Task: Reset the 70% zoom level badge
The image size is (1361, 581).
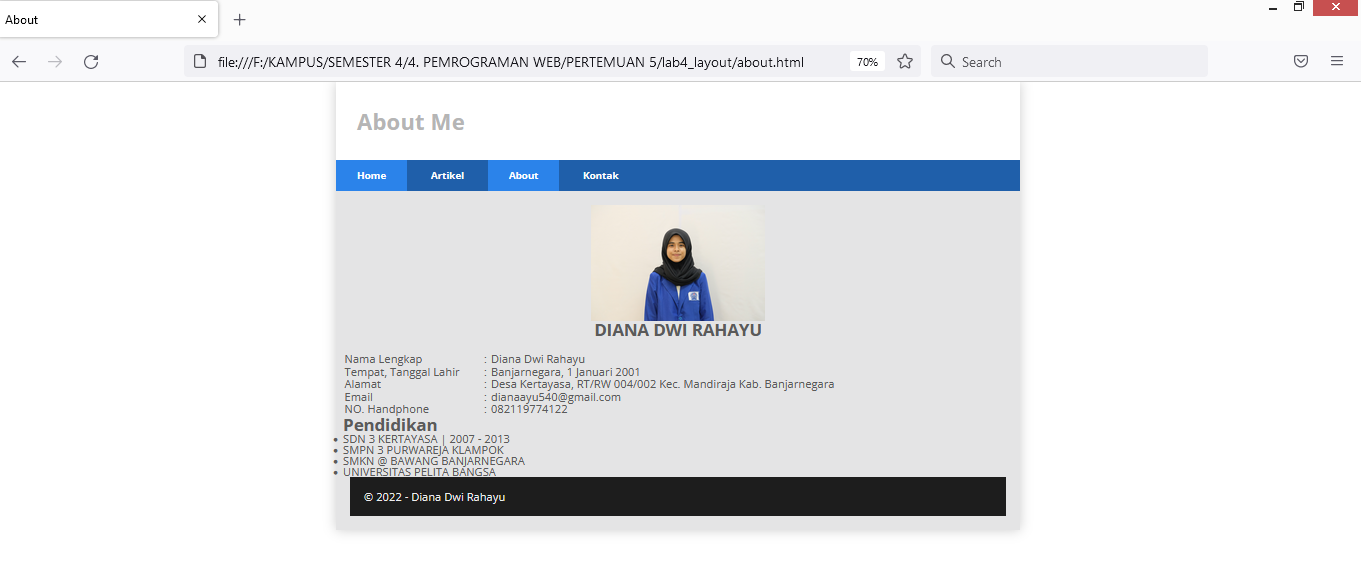Action: [867, 62]
